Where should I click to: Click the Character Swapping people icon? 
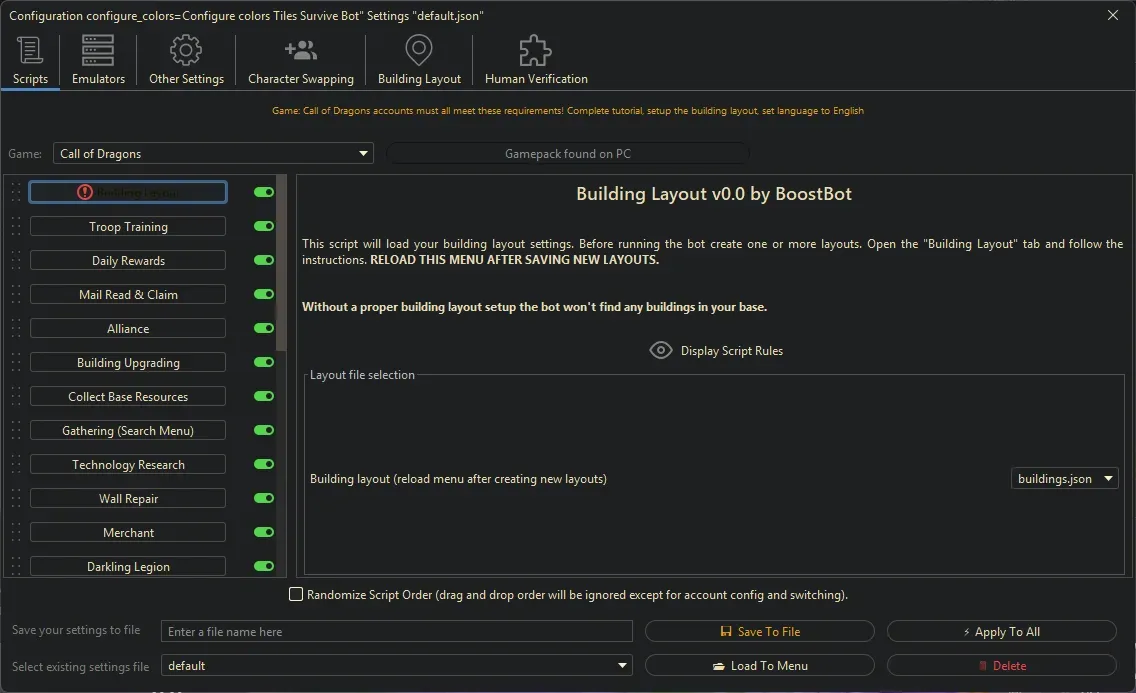point(300,49)
